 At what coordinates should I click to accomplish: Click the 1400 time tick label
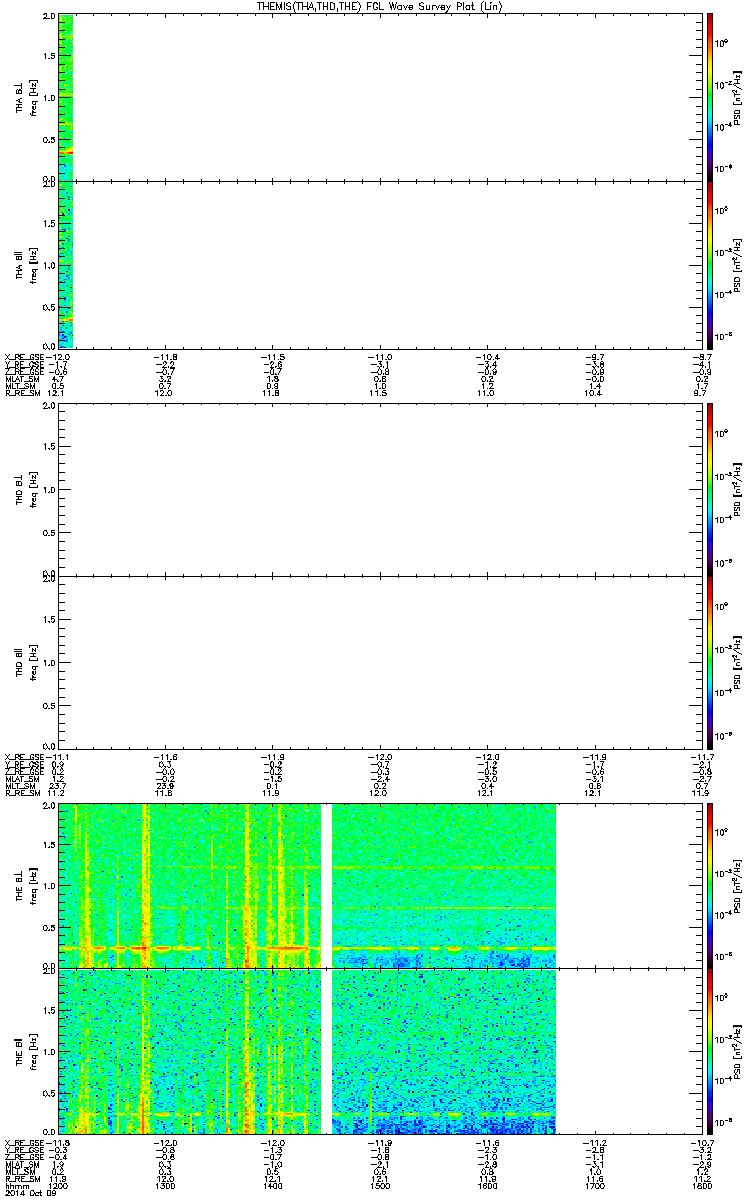(273, 1187)
